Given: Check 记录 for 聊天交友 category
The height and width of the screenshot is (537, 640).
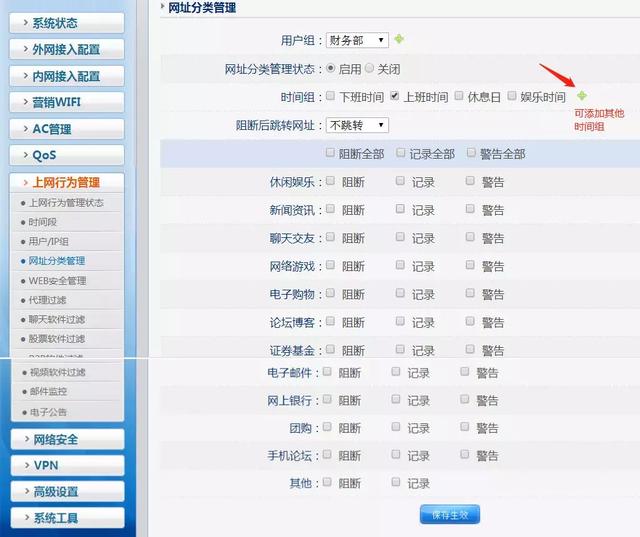Looking at the screenshot, I should tap(401, 238).
